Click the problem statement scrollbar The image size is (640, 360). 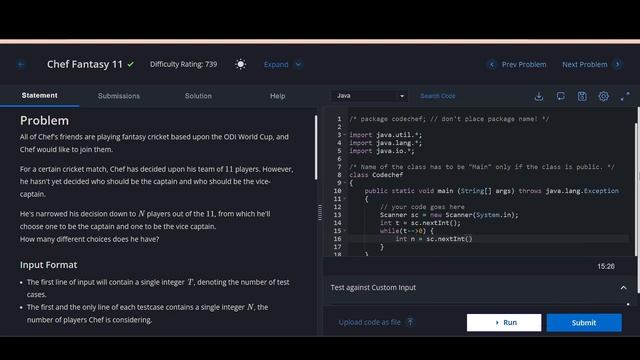316,148
